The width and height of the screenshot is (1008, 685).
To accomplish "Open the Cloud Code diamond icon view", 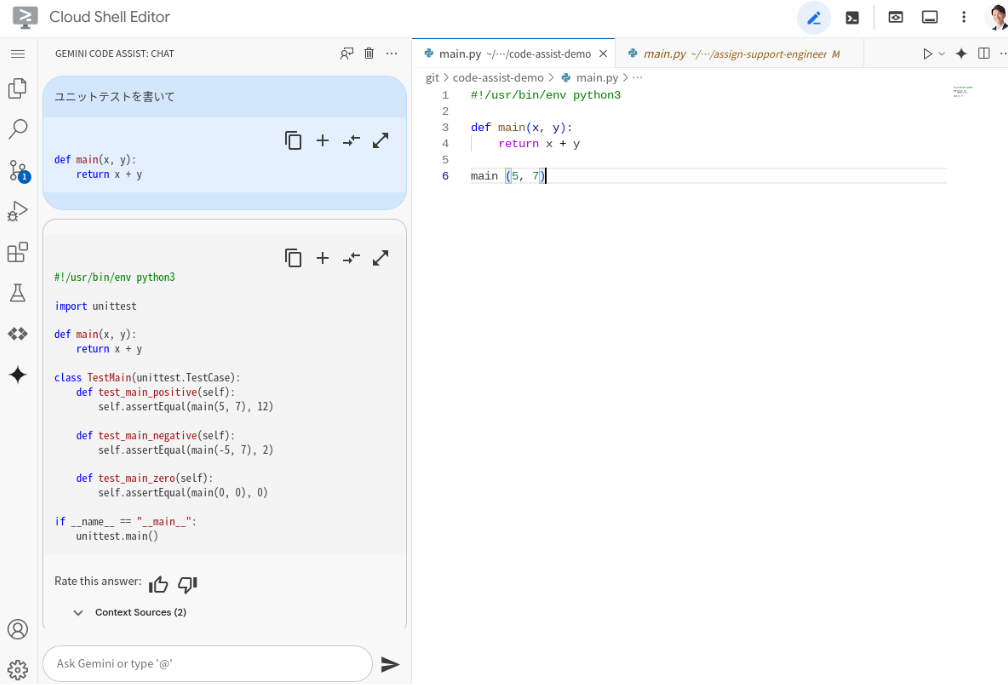I will point(18,334).
